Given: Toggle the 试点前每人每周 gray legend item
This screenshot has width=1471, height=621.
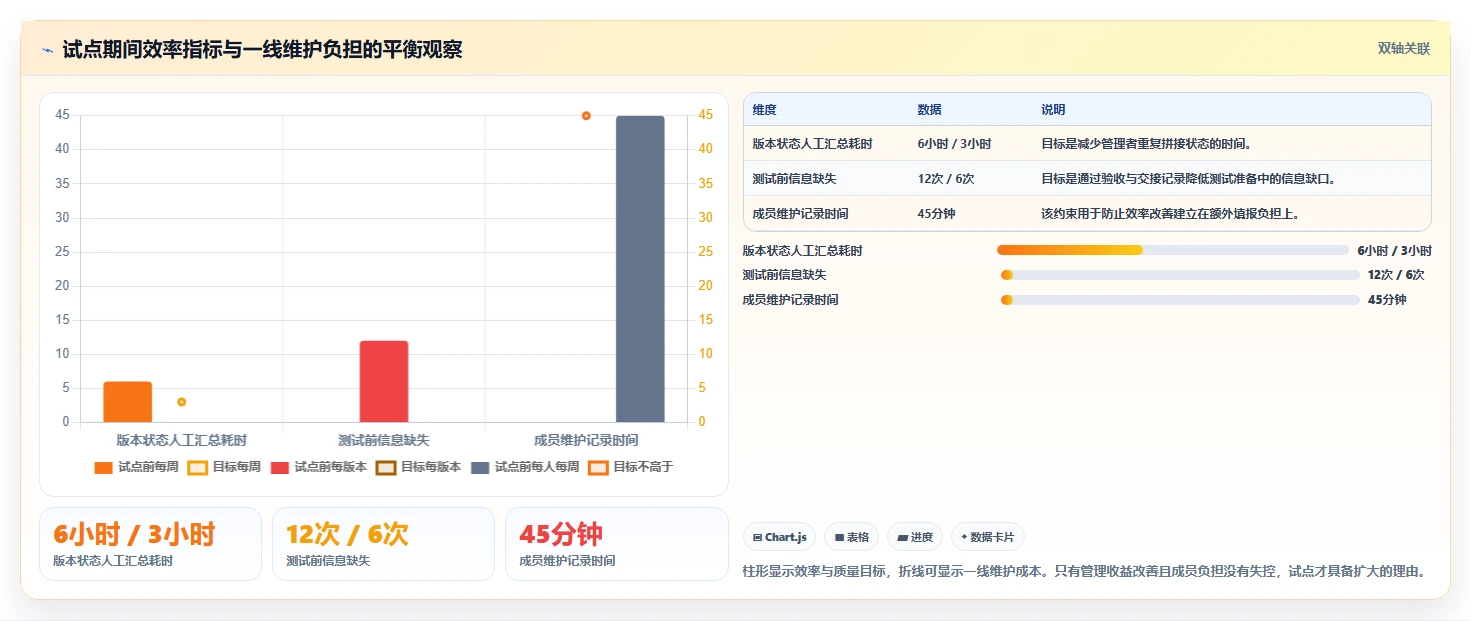Looking at the screenshot, I should coord(525,467).
